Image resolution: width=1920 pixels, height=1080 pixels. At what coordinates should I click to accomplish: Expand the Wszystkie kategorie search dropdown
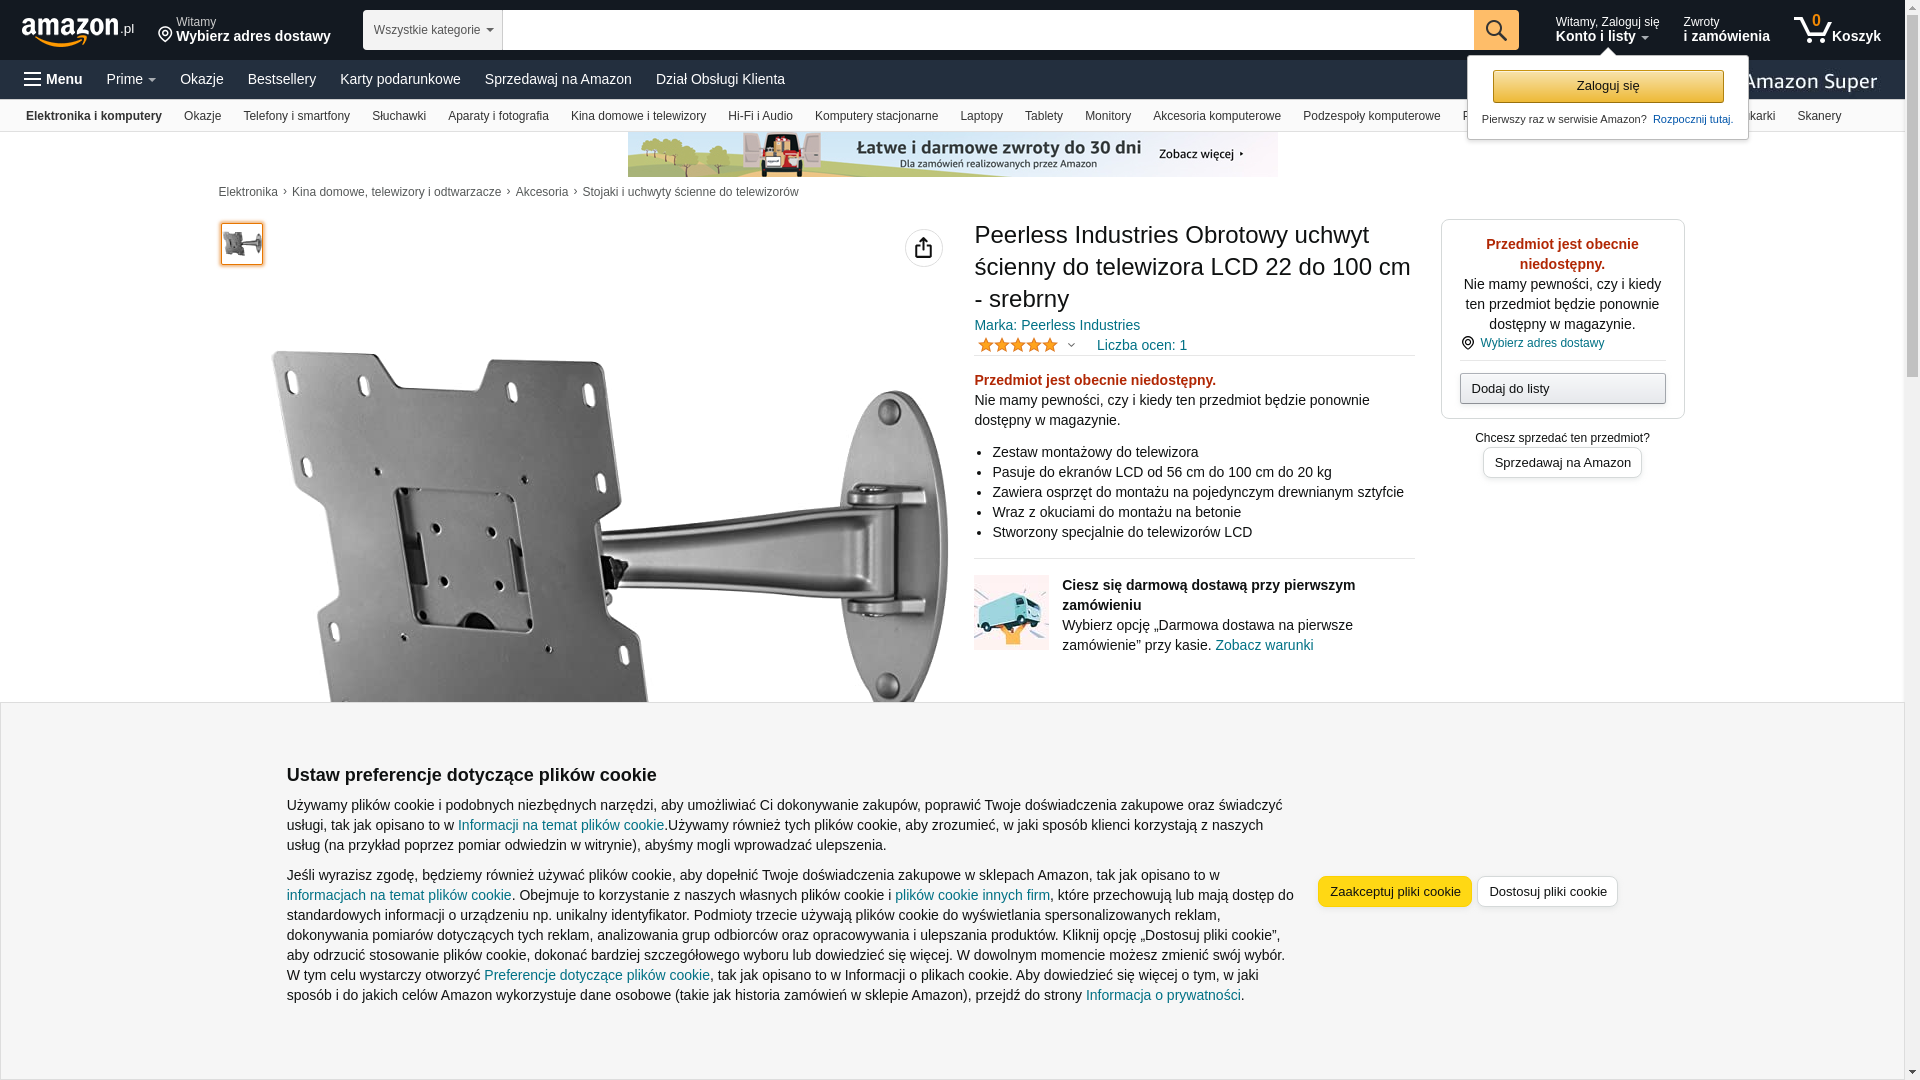(432, 30)
